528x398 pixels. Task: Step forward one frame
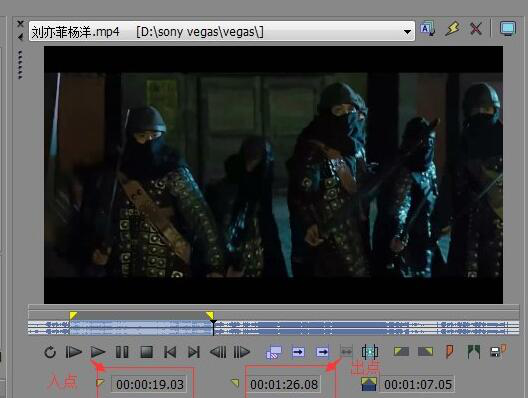[x=241, y=352]
